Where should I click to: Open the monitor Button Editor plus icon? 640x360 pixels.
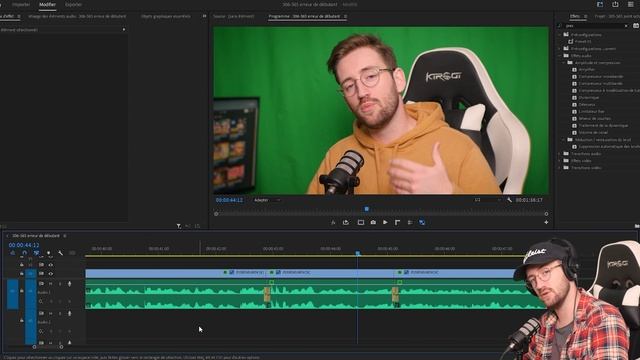pyautogui.click(x=546, y=222)
